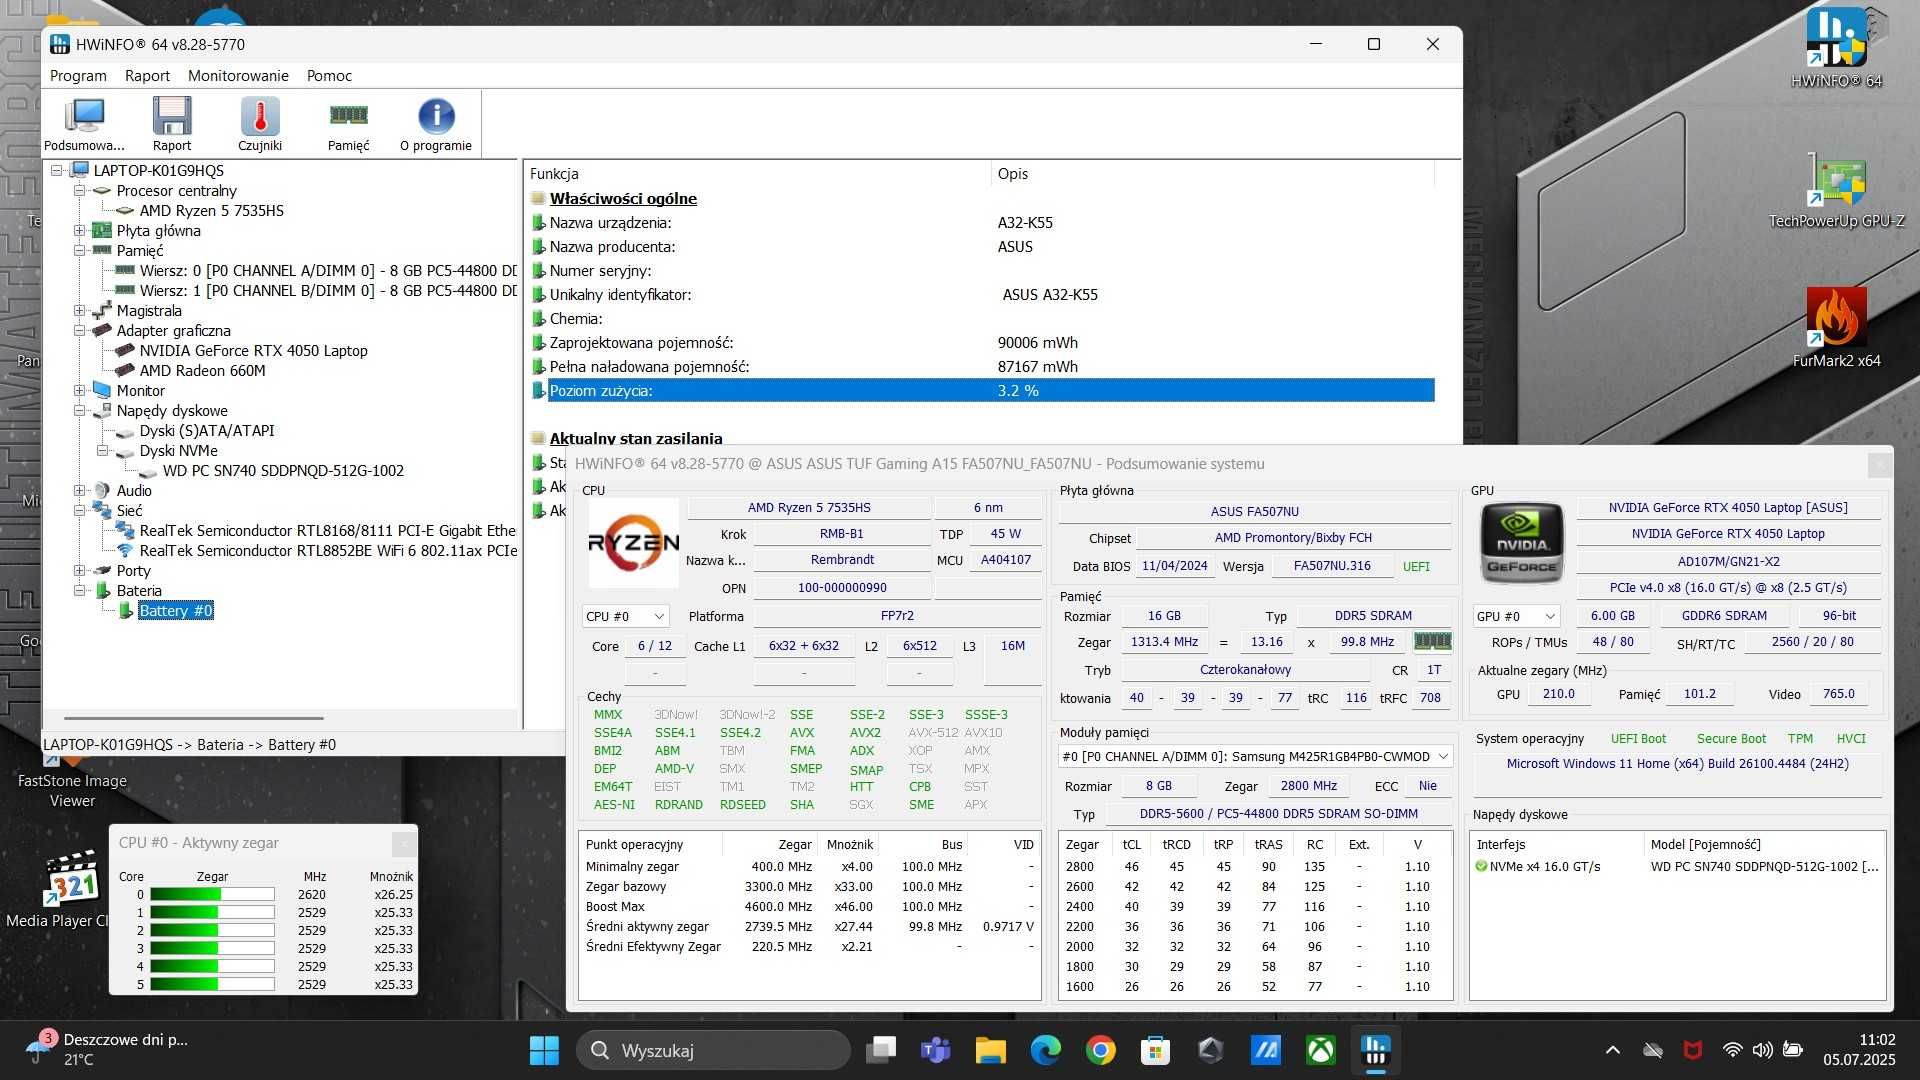Open HWiNFO 64 desktop shortcut

(1836, 48)
